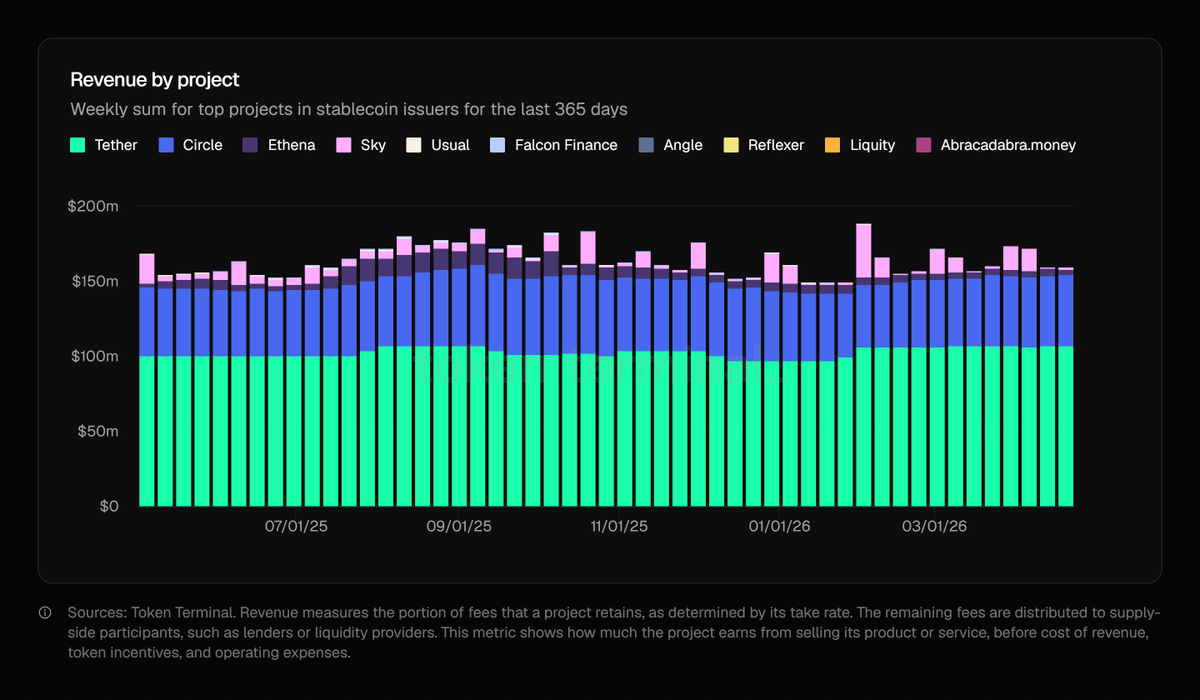
Task: Toggle the Reflexer legend label
Action: [x=776, y=145]
